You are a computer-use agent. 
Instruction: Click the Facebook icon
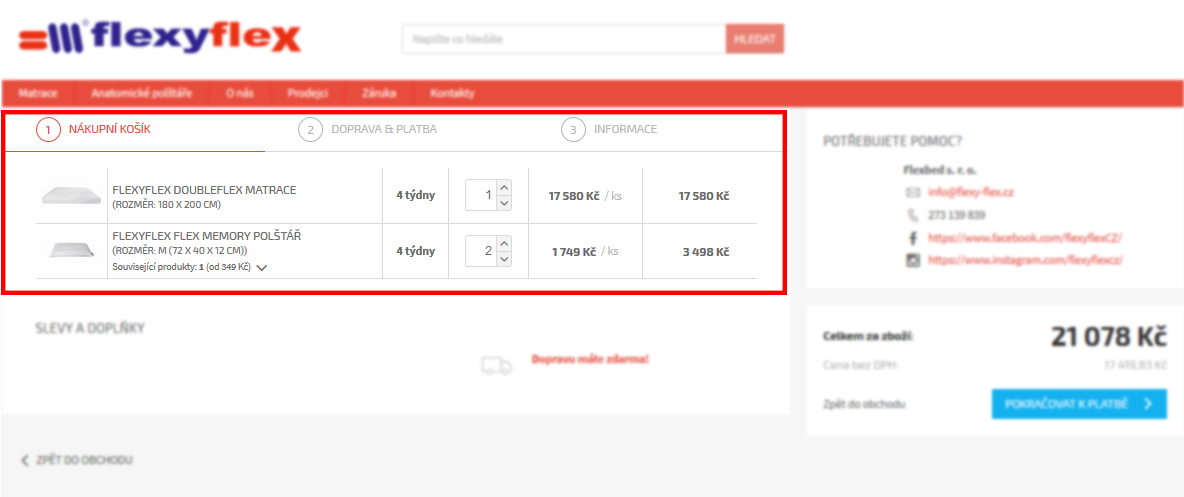point(913,237)
